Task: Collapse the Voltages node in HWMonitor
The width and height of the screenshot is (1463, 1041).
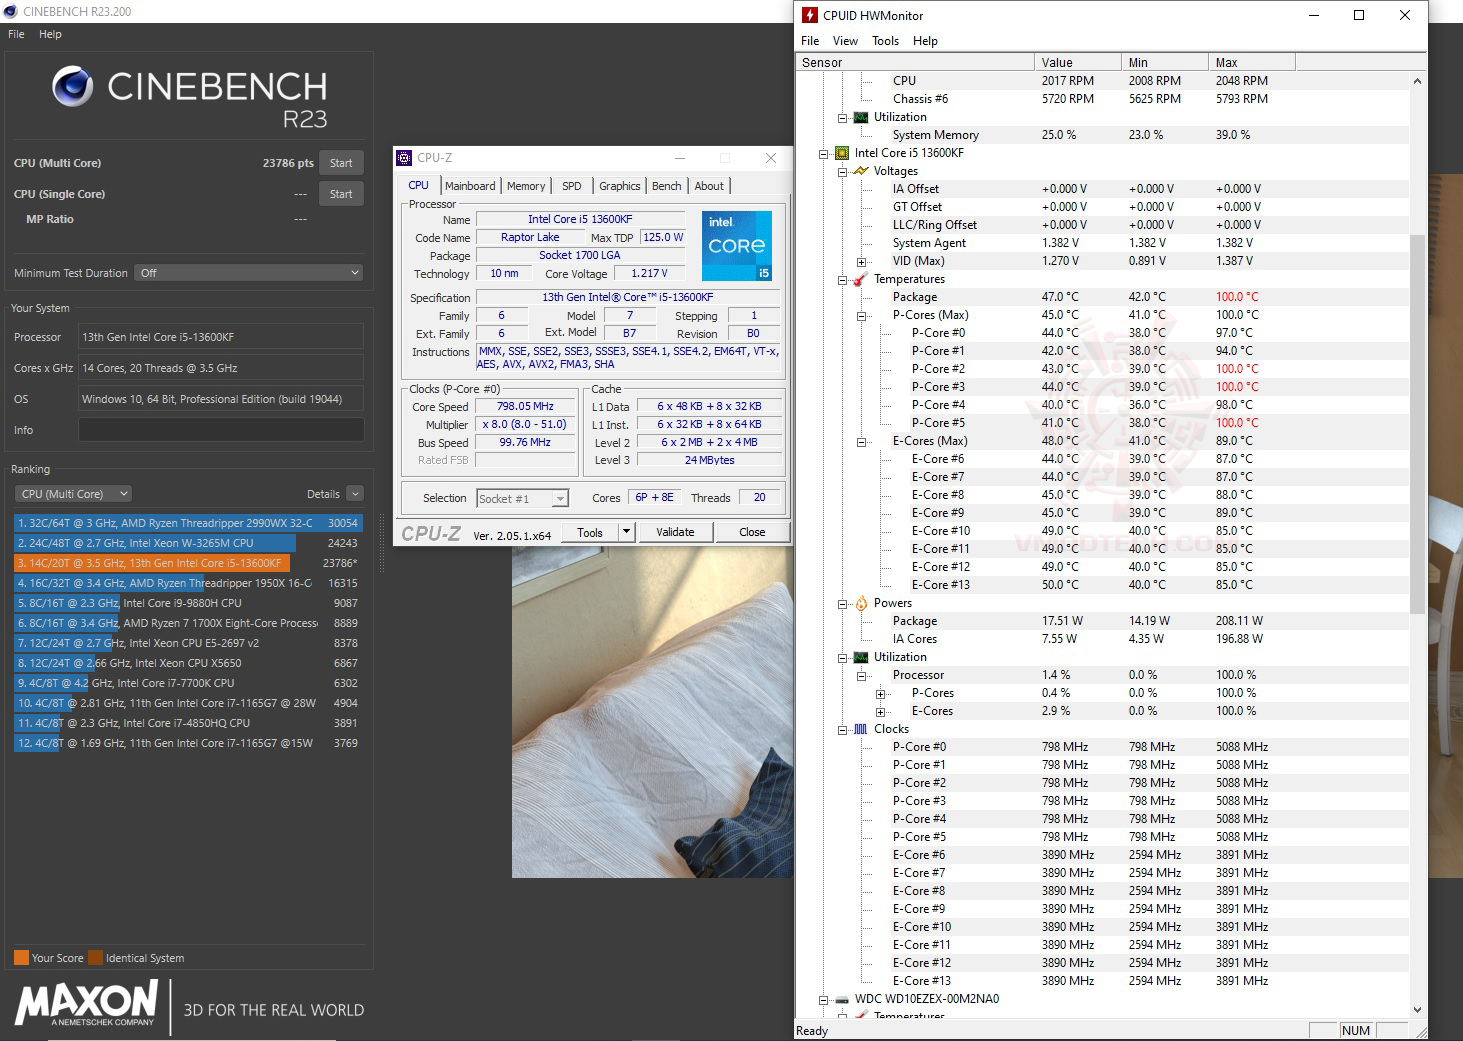Action: [x=842, y=172]
